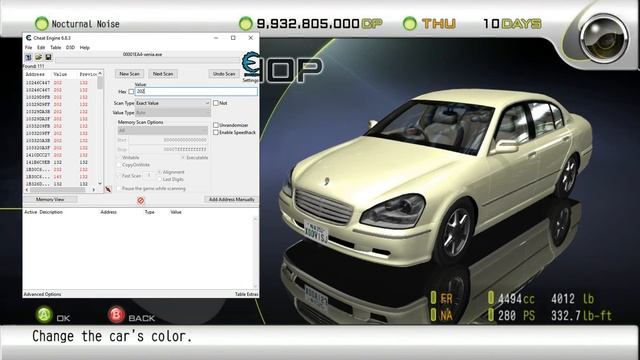Sort by the Previous column in found list

(87, 74)
